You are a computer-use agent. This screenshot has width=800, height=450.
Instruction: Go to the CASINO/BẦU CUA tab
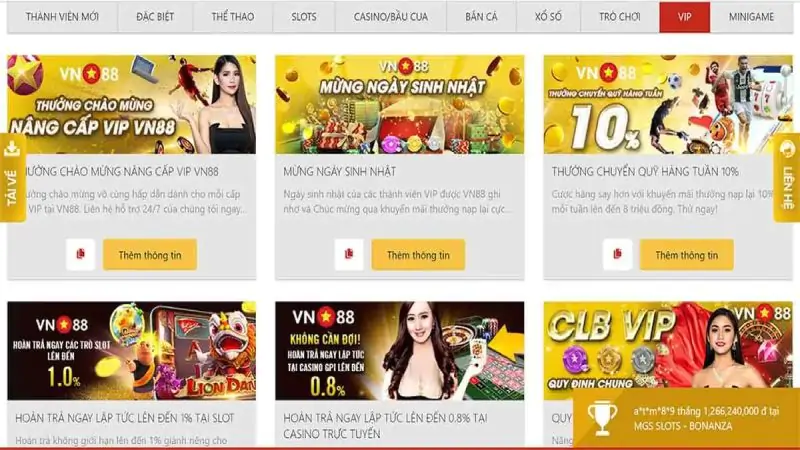click(391, 17)
